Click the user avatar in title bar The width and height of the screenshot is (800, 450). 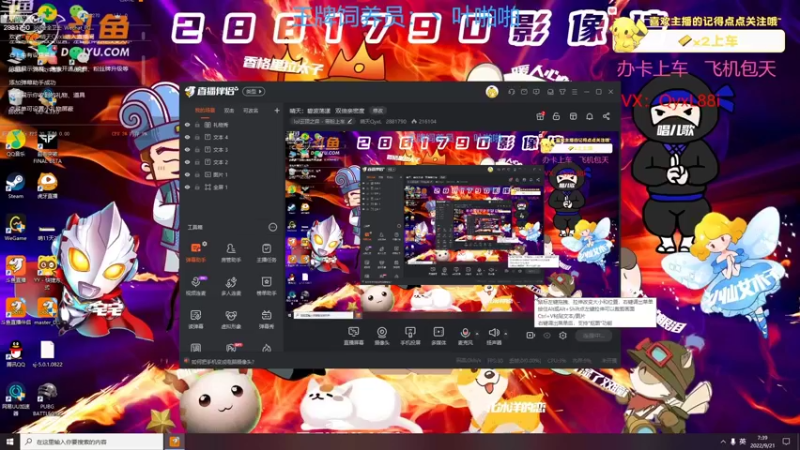[x=492, y=92]
